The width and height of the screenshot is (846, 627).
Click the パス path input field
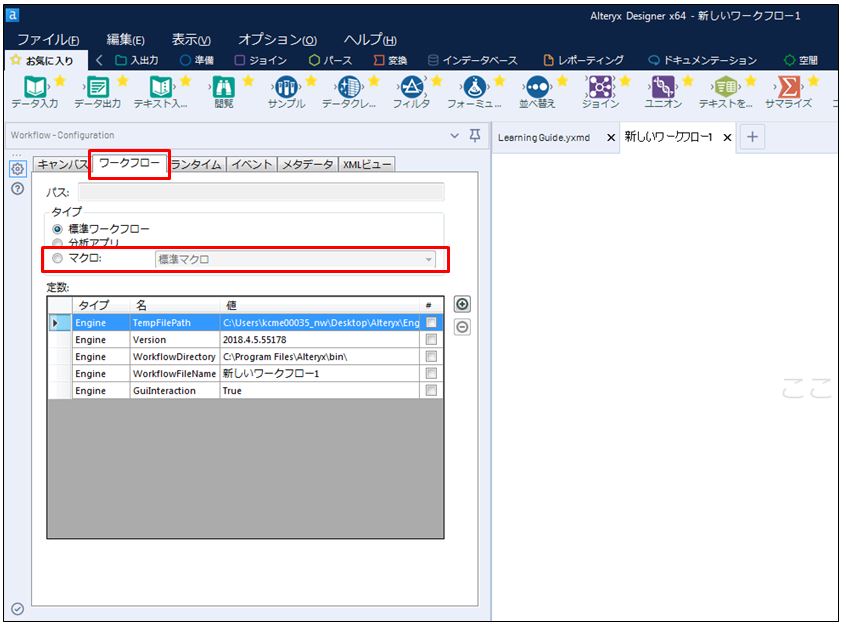point(261,191)
